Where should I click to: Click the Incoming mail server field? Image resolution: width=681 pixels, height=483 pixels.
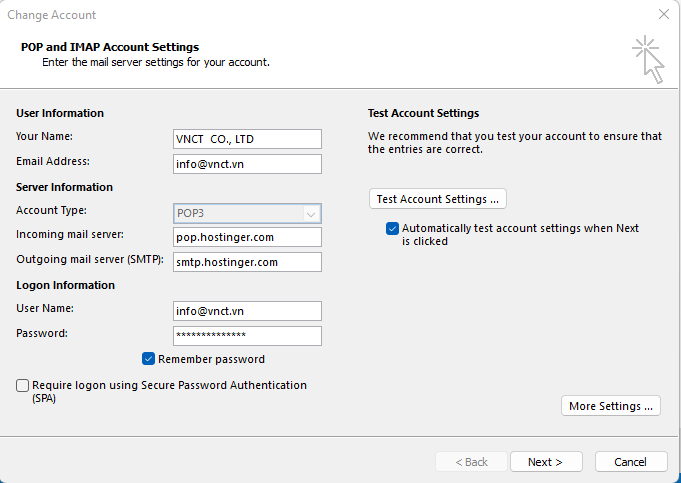tap(246, 237)
